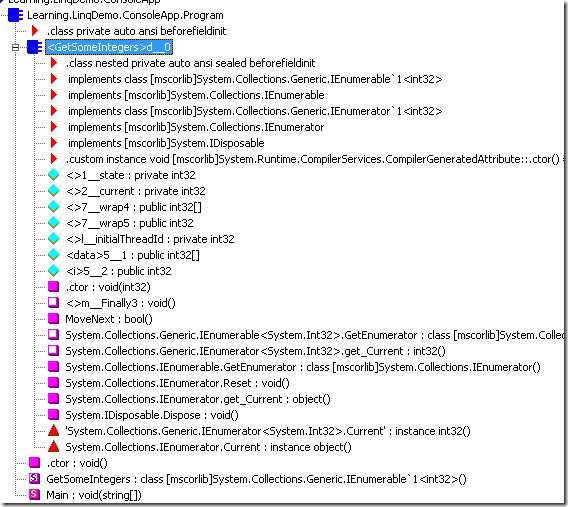Select the Learning.LinqDemo.ConsoleApp.Program node
The width and height of the screenshot is (568, 507).
(125, 15)
